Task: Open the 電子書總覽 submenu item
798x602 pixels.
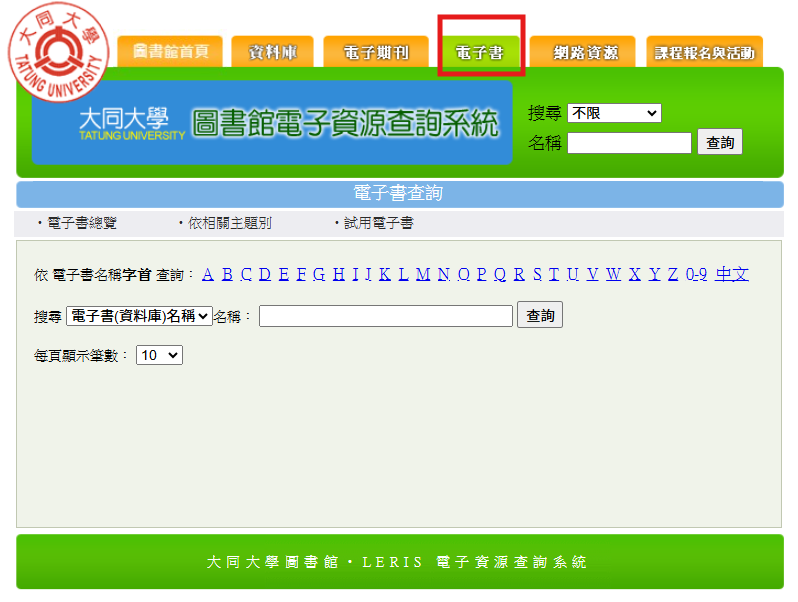Action: tap(82, 223)
